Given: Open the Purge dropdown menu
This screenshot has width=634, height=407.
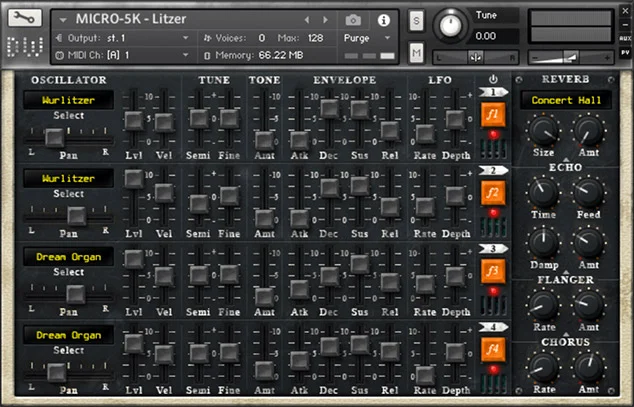Looking at the screenshot, I should pyautogui.click(x=366, y=38).
